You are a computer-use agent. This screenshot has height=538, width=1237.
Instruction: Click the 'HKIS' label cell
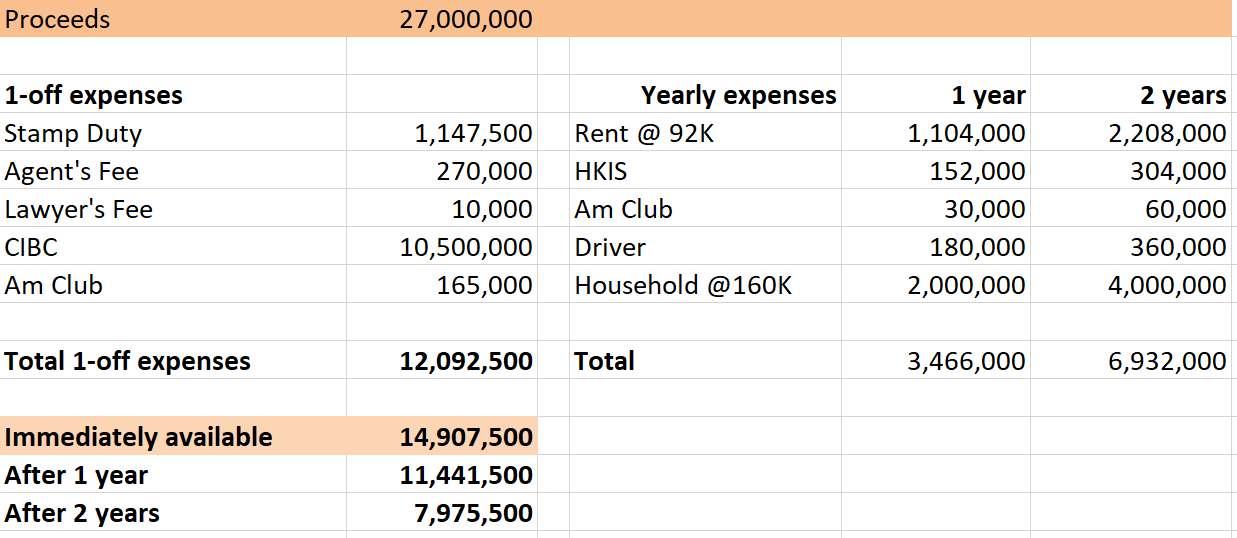click(x=705, y=171)
